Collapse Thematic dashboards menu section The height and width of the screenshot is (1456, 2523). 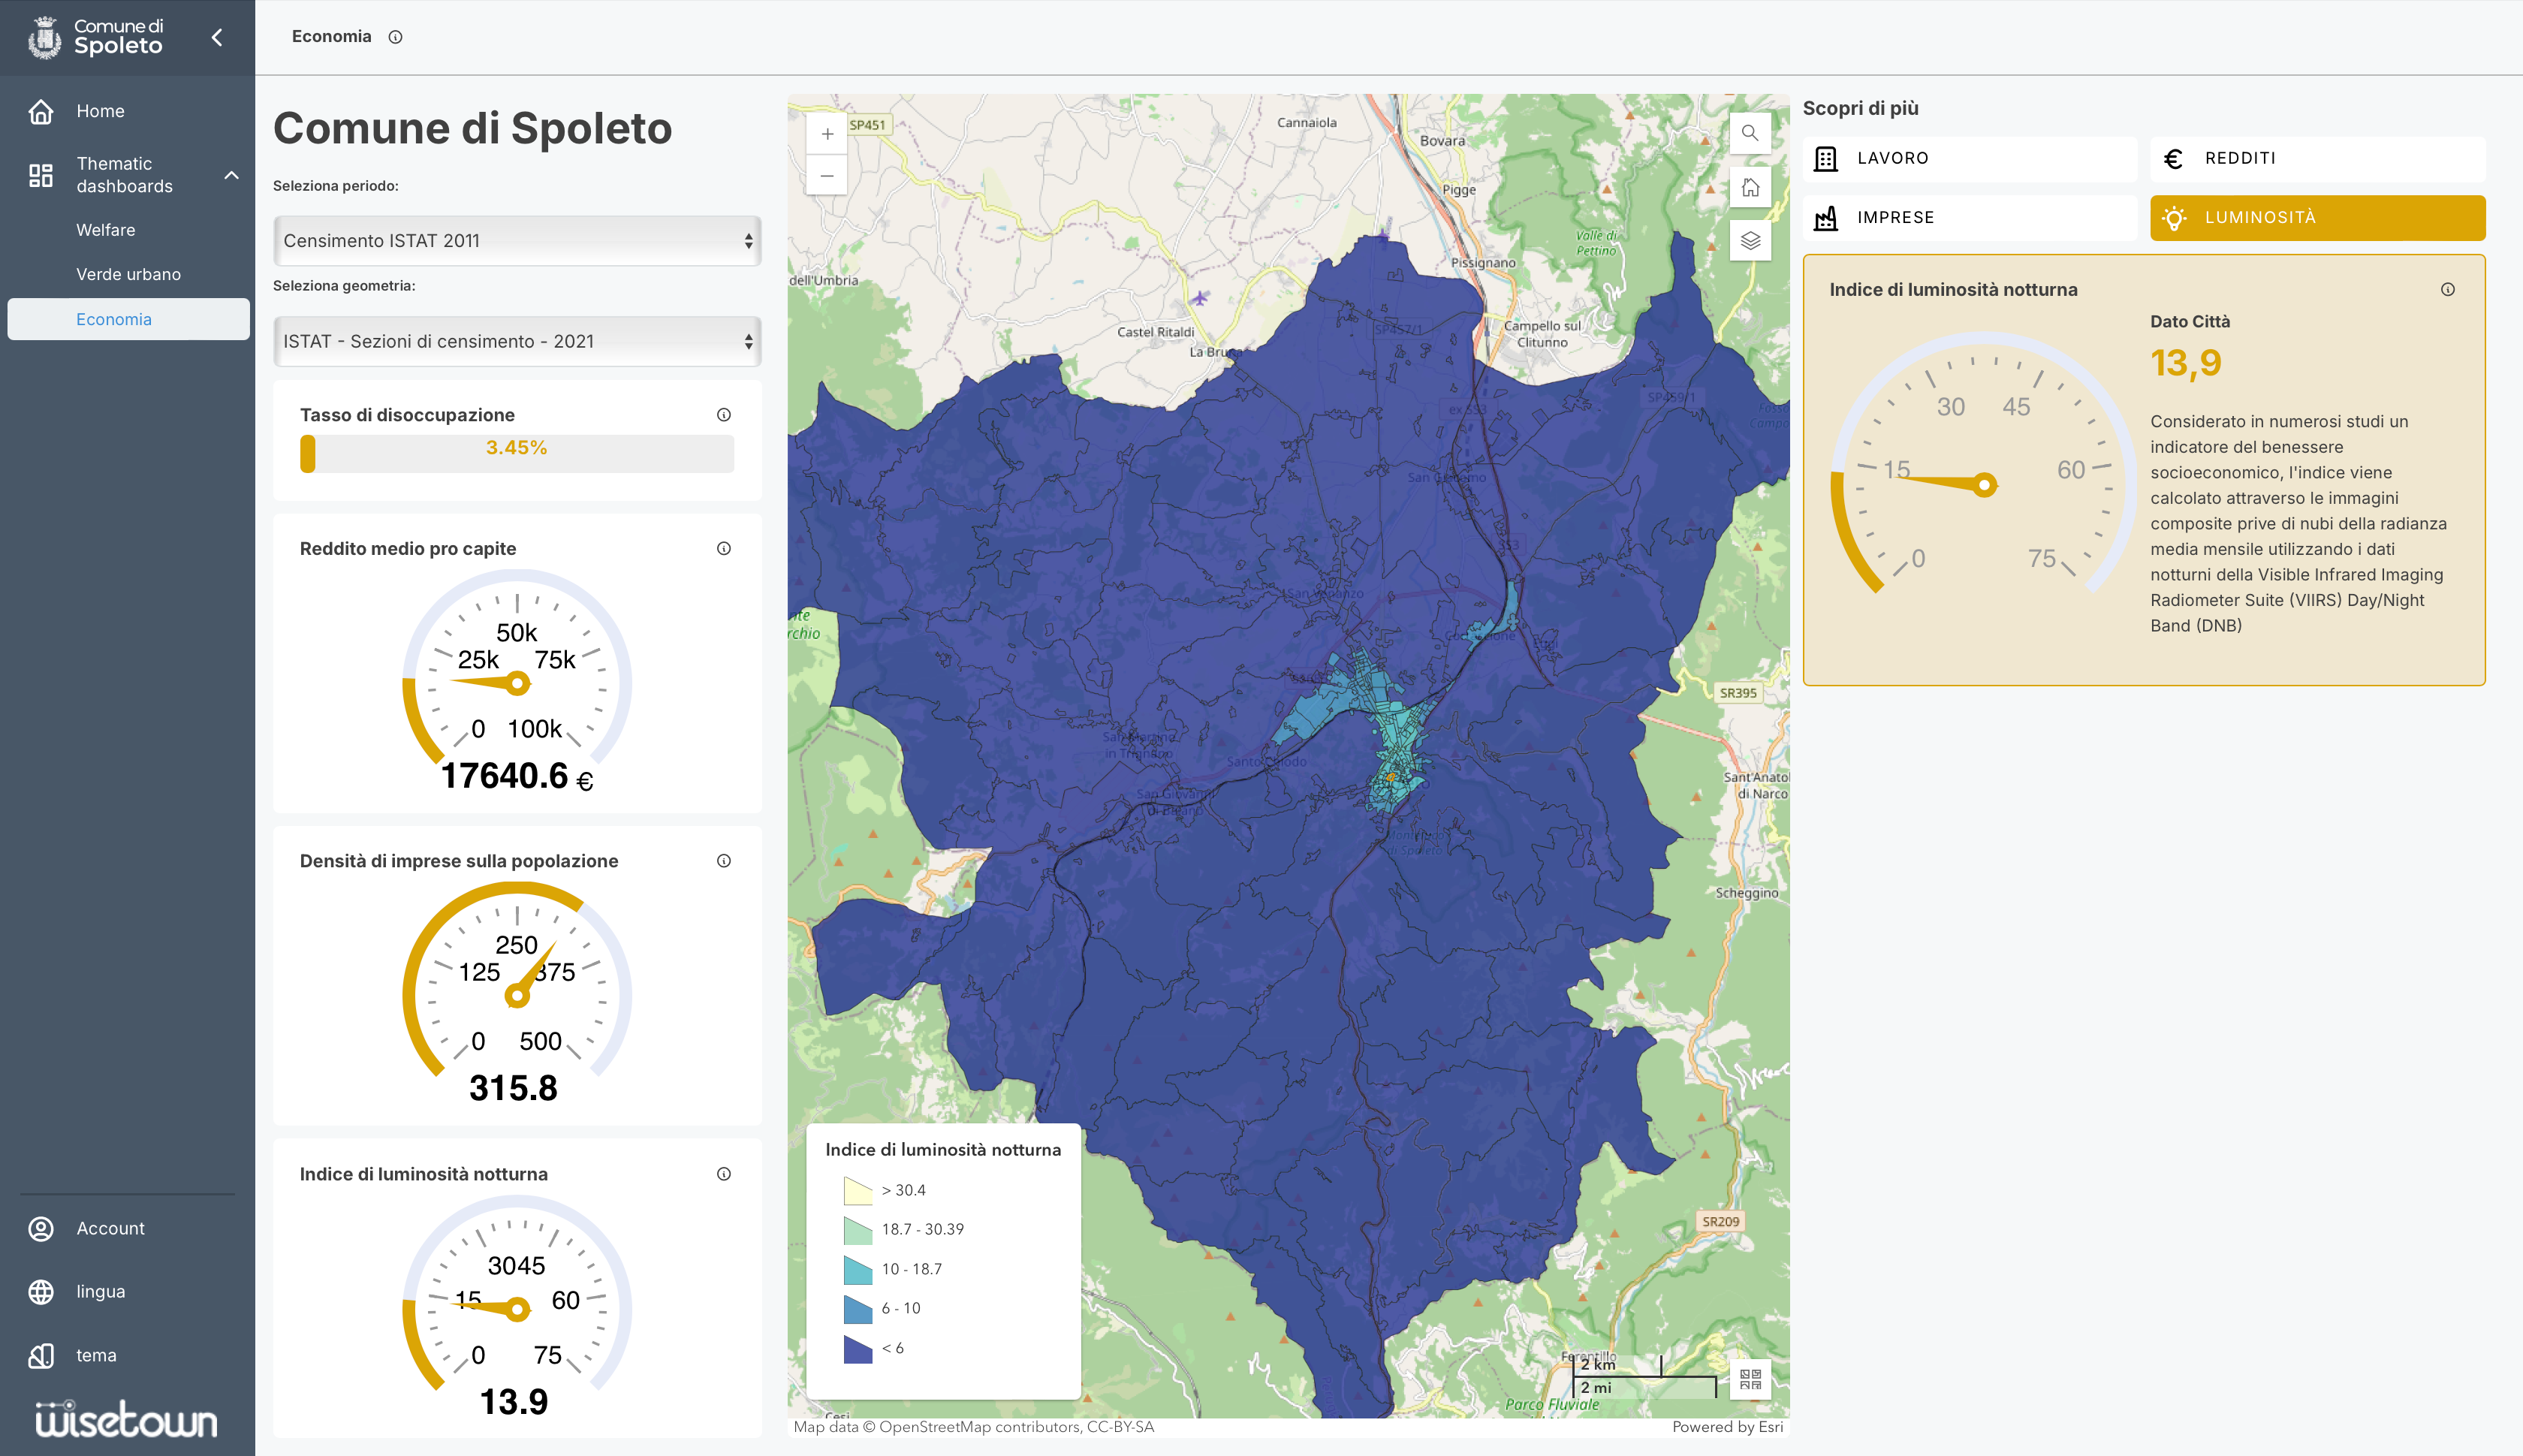(231, 175)
